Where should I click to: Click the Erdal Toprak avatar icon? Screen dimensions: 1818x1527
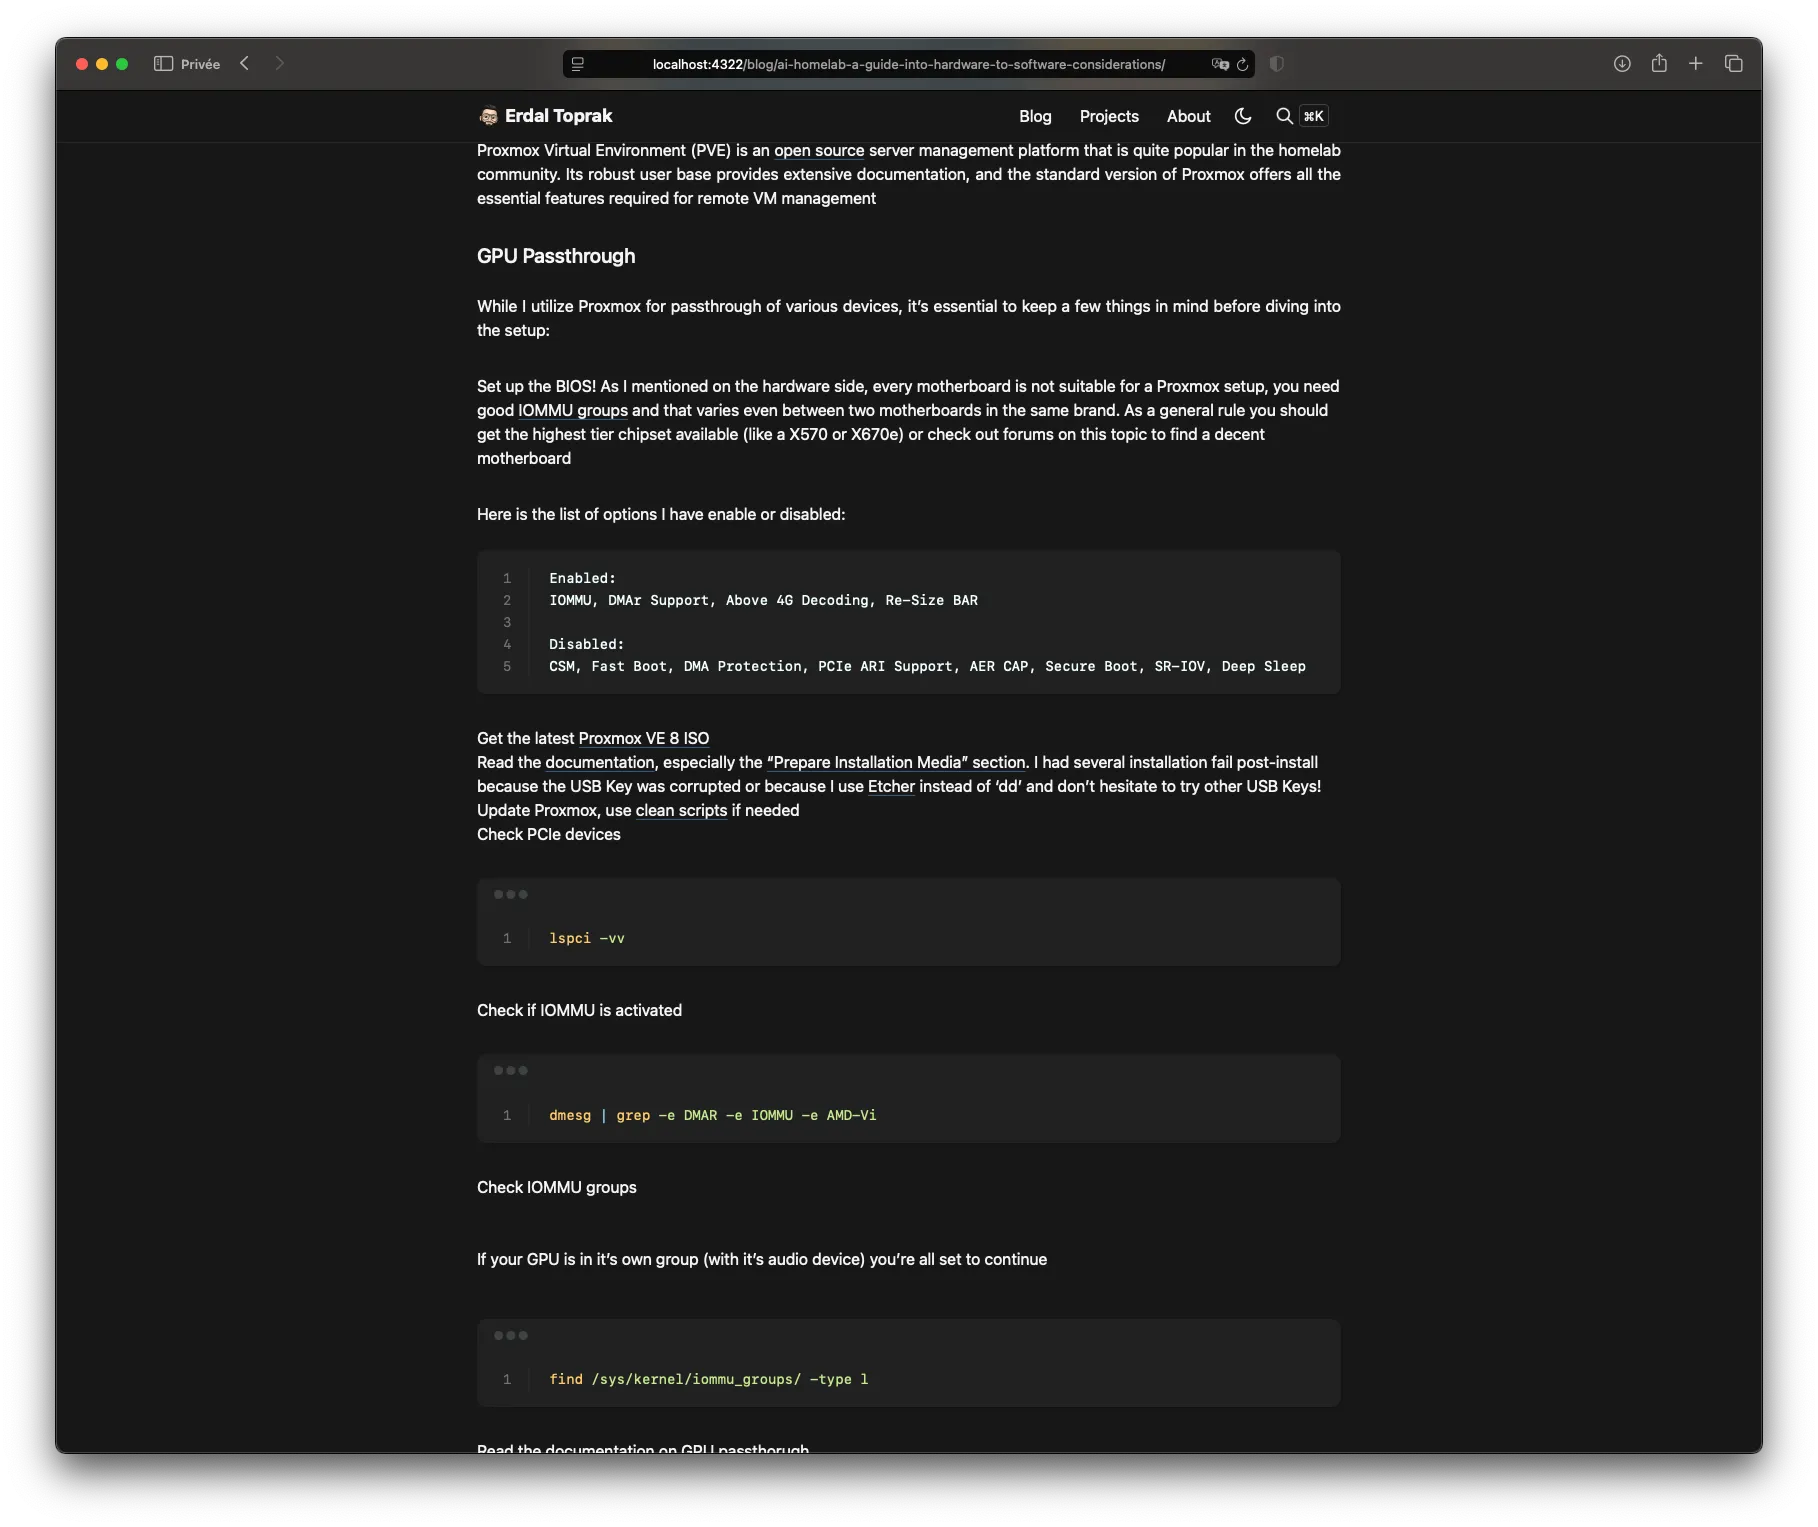click(x=489, y=116)
